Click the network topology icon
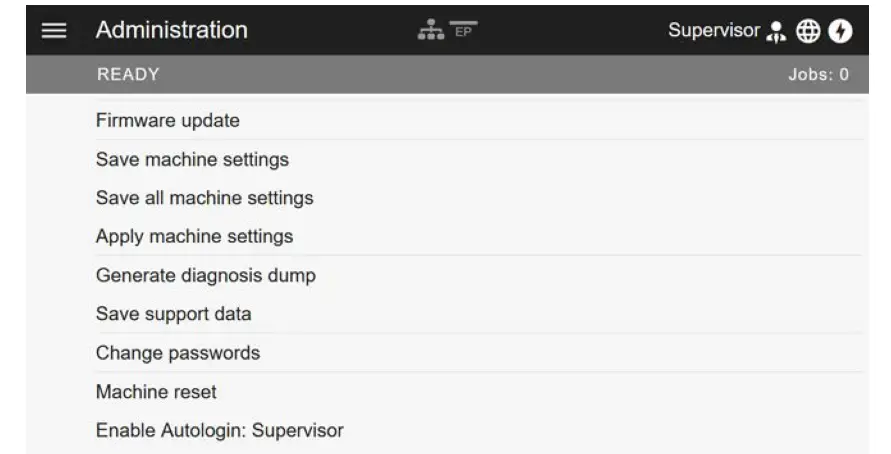 [431, 31]
